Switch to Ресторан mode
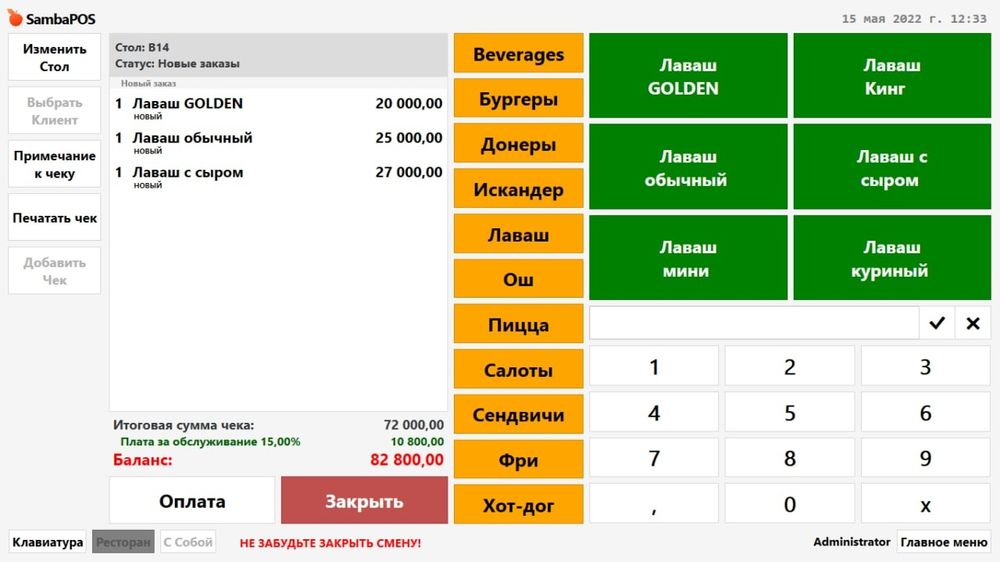The width and height of the screenshot is (1000, 562). pyautogui.click(x=123, y=542)
